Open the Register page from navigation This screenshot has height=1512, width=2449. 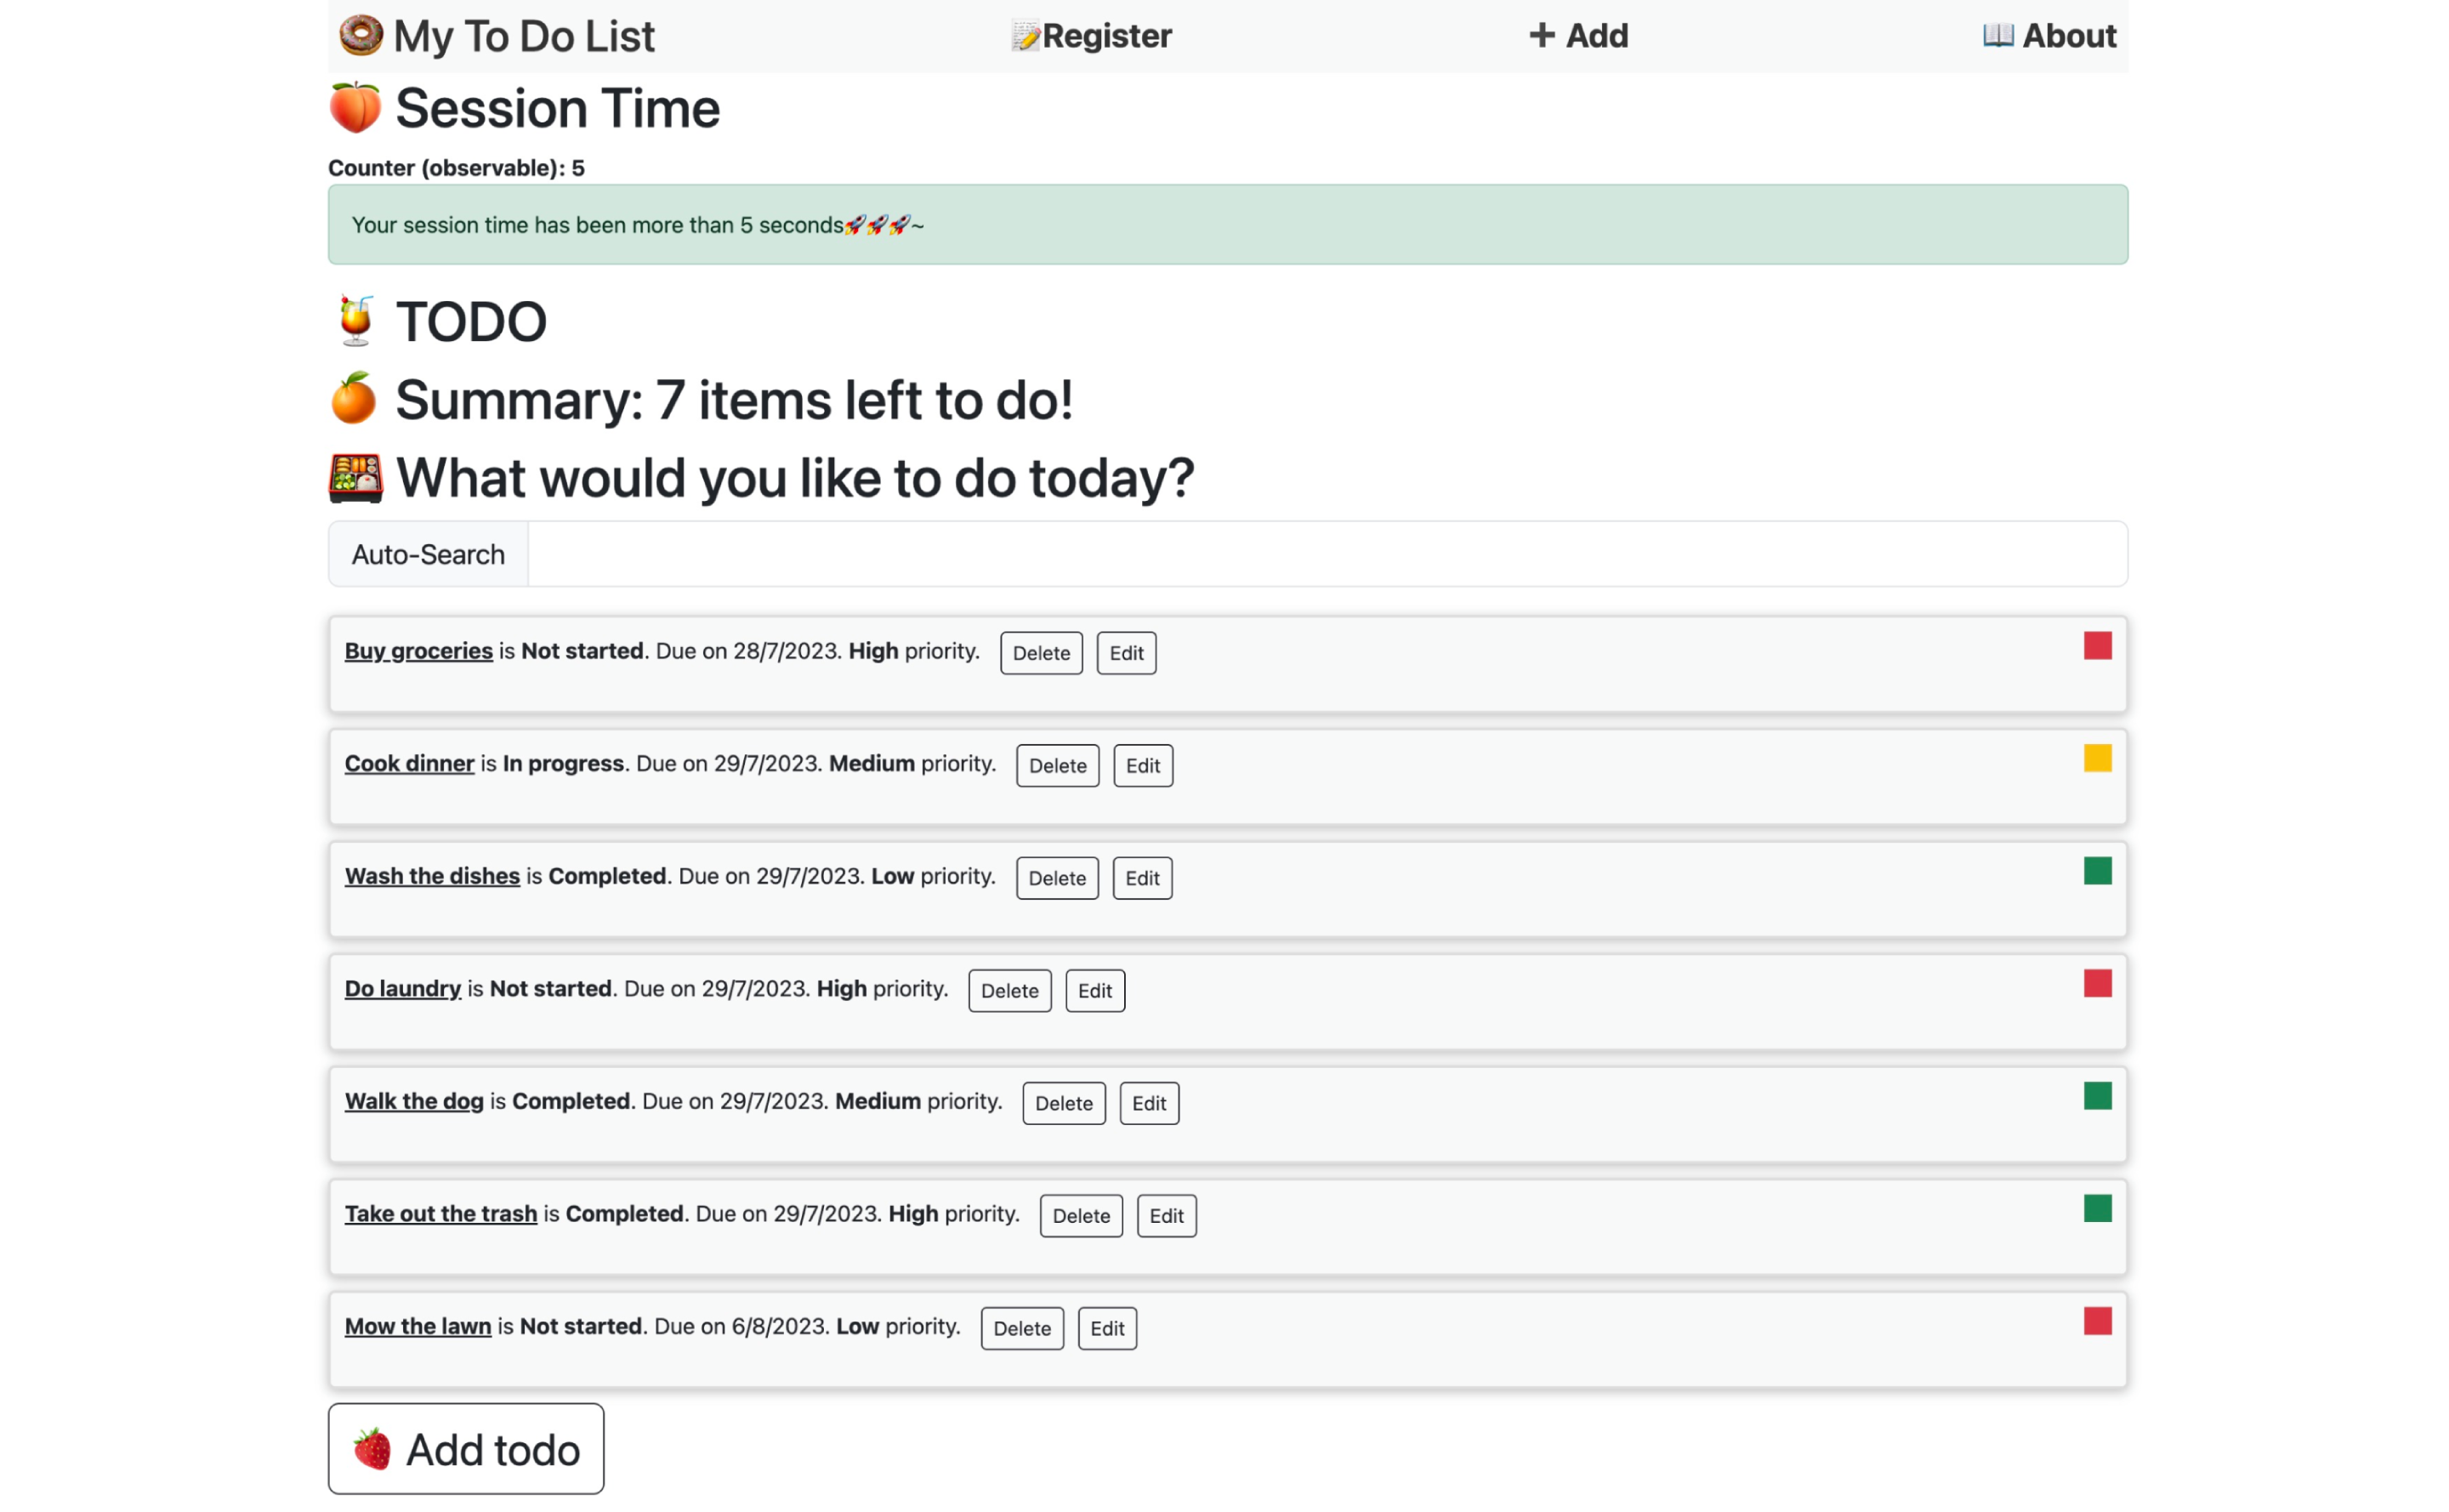[1091, 36]
